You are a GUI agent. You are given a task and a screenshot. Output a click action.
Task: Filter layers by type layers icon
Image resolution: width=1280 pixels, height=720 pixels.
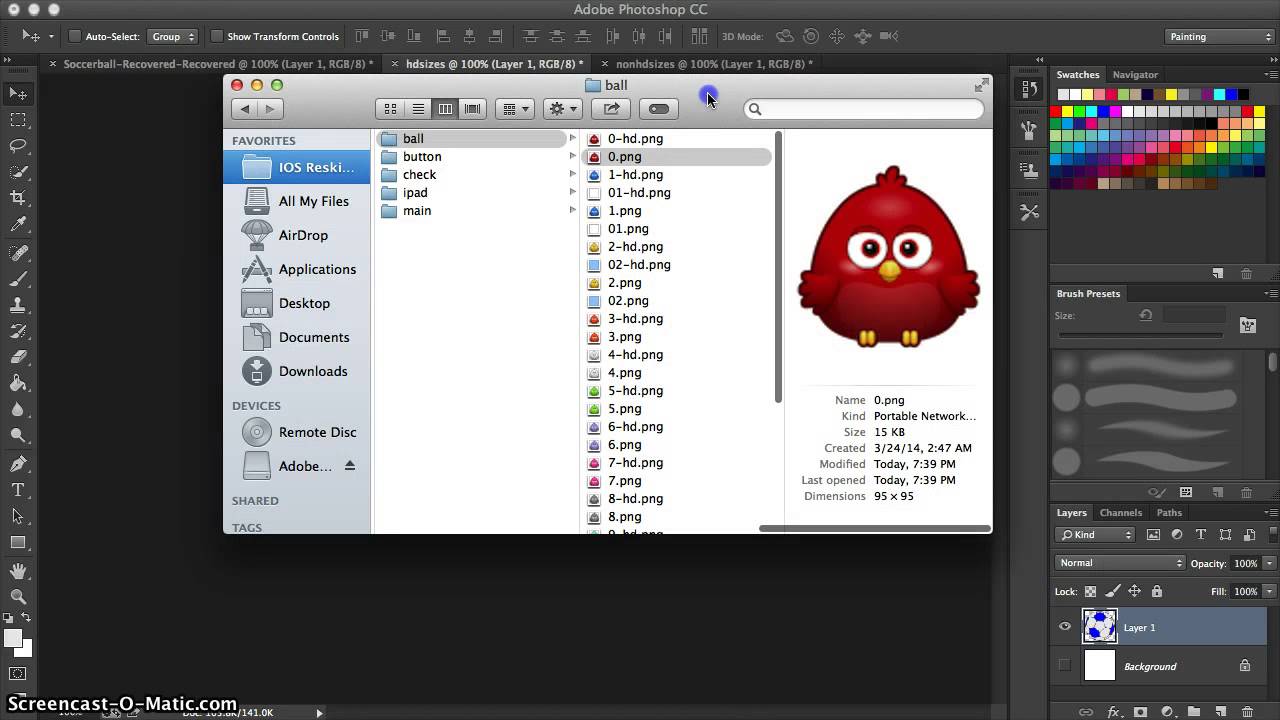pos(1201,535)
